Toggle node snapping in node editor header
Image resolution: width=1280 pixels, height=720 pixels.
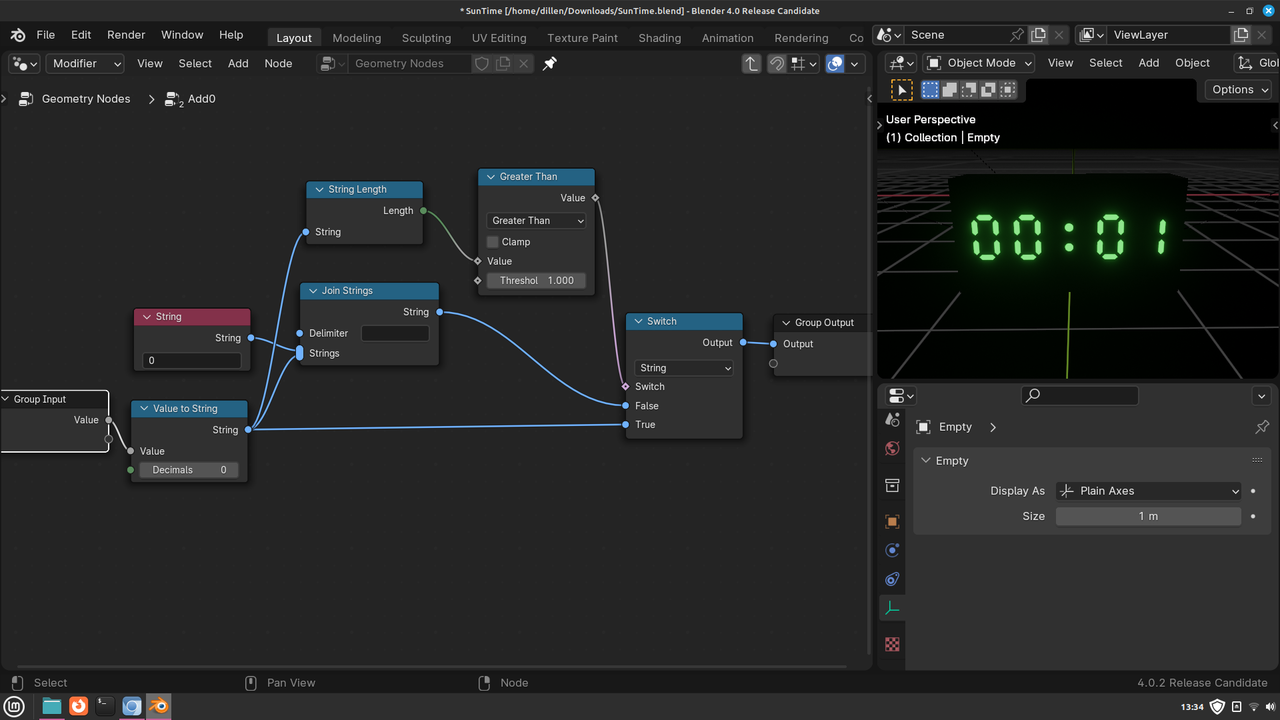tap(777, 63)
